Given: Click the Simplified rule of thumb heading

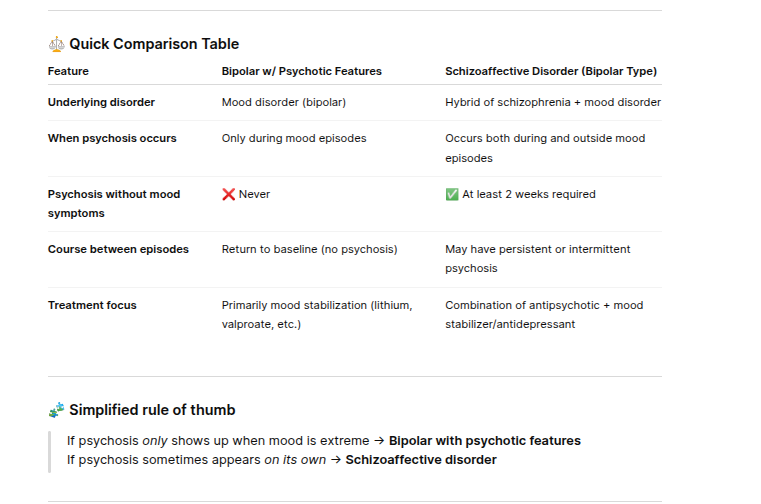Looking at the screenshot, I should point(152,410).
